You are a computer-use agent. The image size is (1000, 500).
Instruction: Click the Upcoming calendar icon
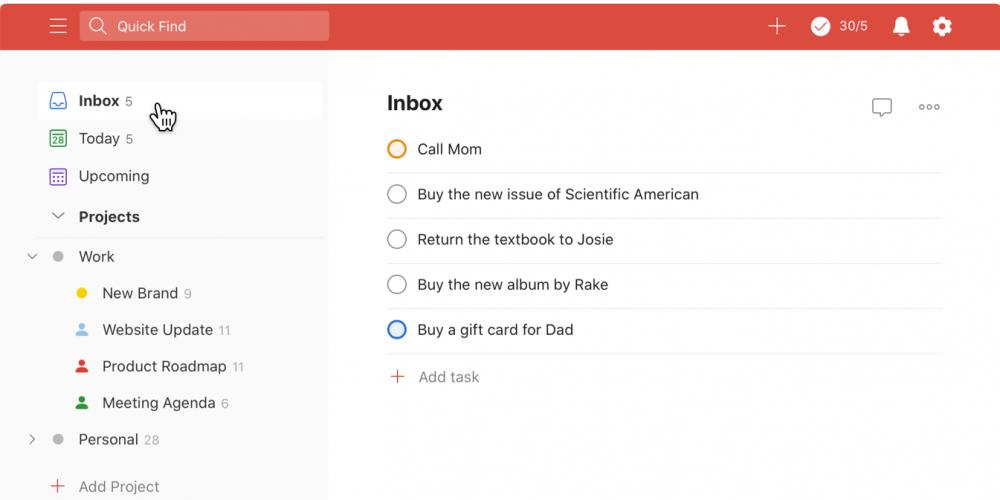pos(58,177)
